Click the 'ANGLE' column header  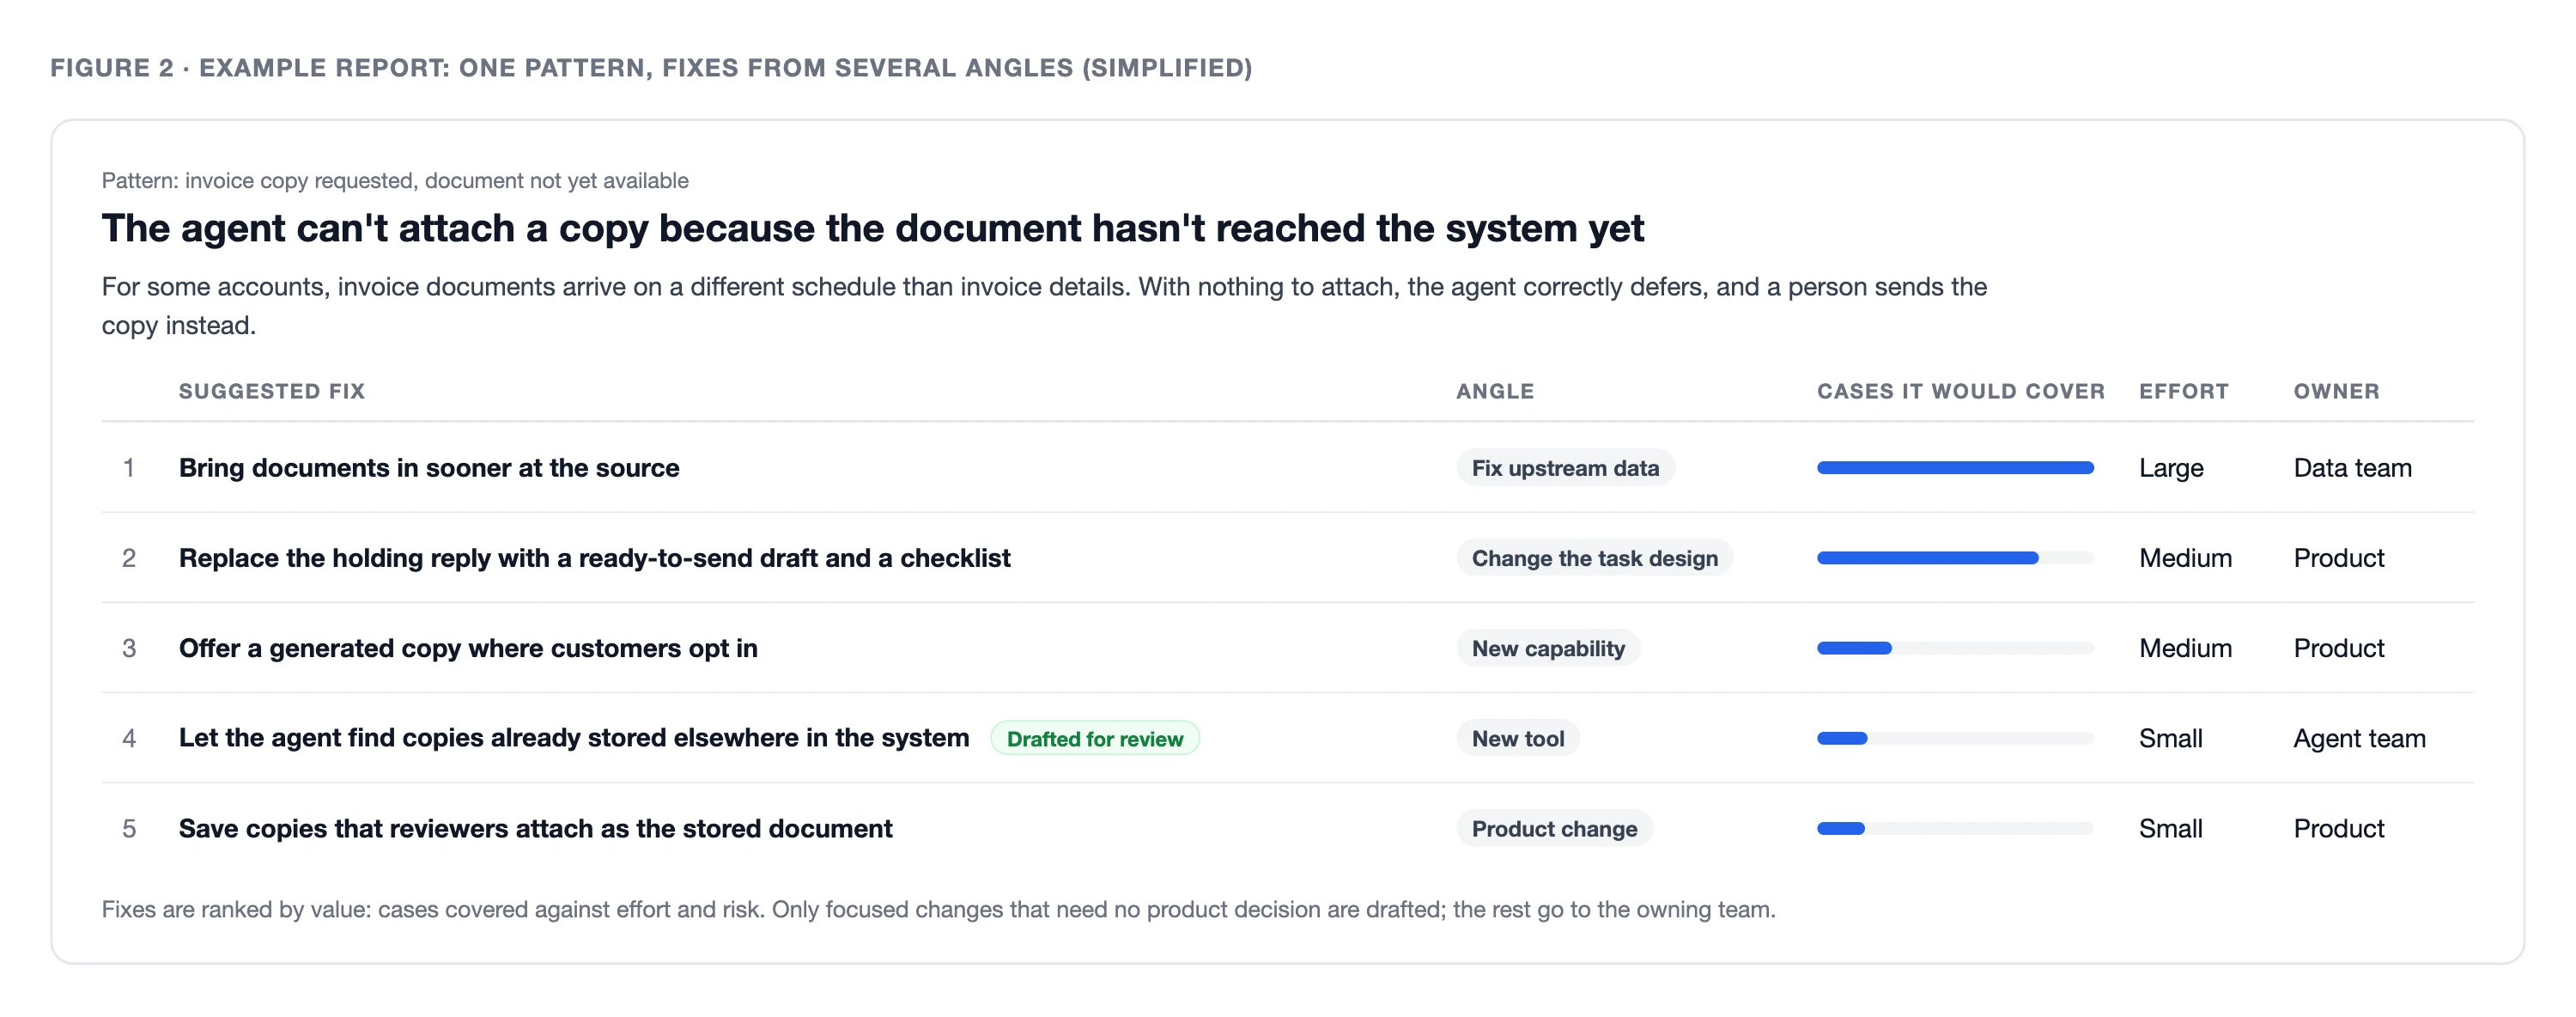tap(1494, 391)
